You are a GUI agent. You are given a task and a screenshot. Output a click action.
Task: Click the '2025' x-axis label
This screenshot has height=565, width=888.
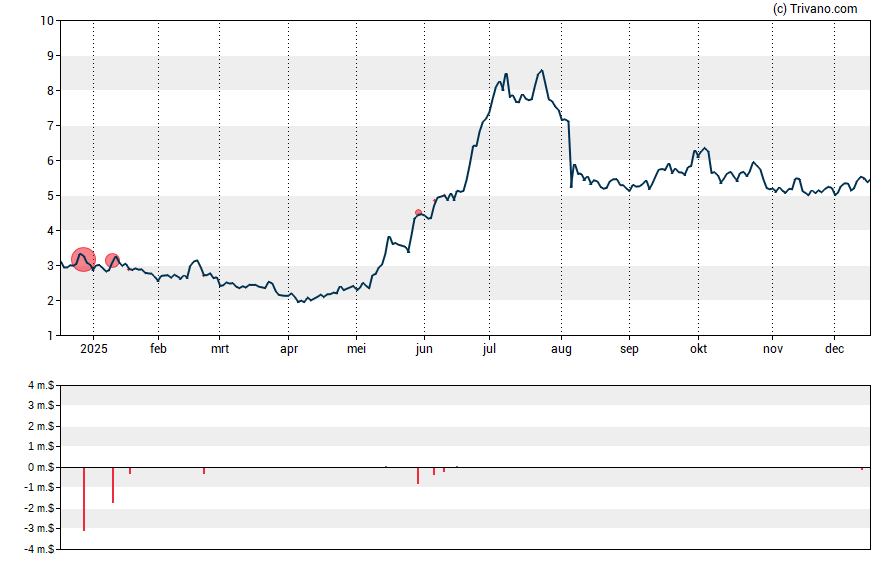93,349
